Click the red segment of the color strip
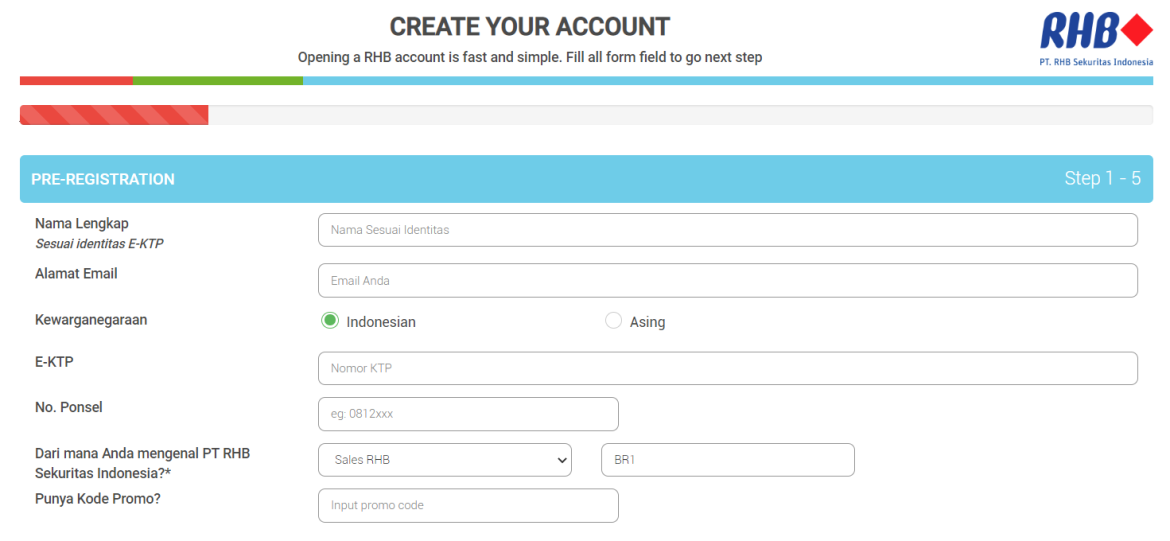This screenshot has height=541, width=1170. point(76,81)
